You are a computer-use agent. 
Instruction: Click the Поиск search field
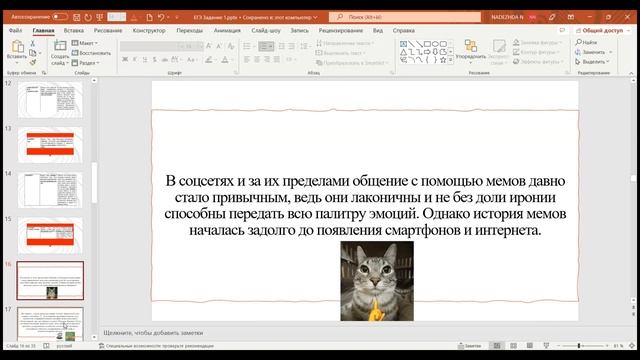click(x=405, y=17)
